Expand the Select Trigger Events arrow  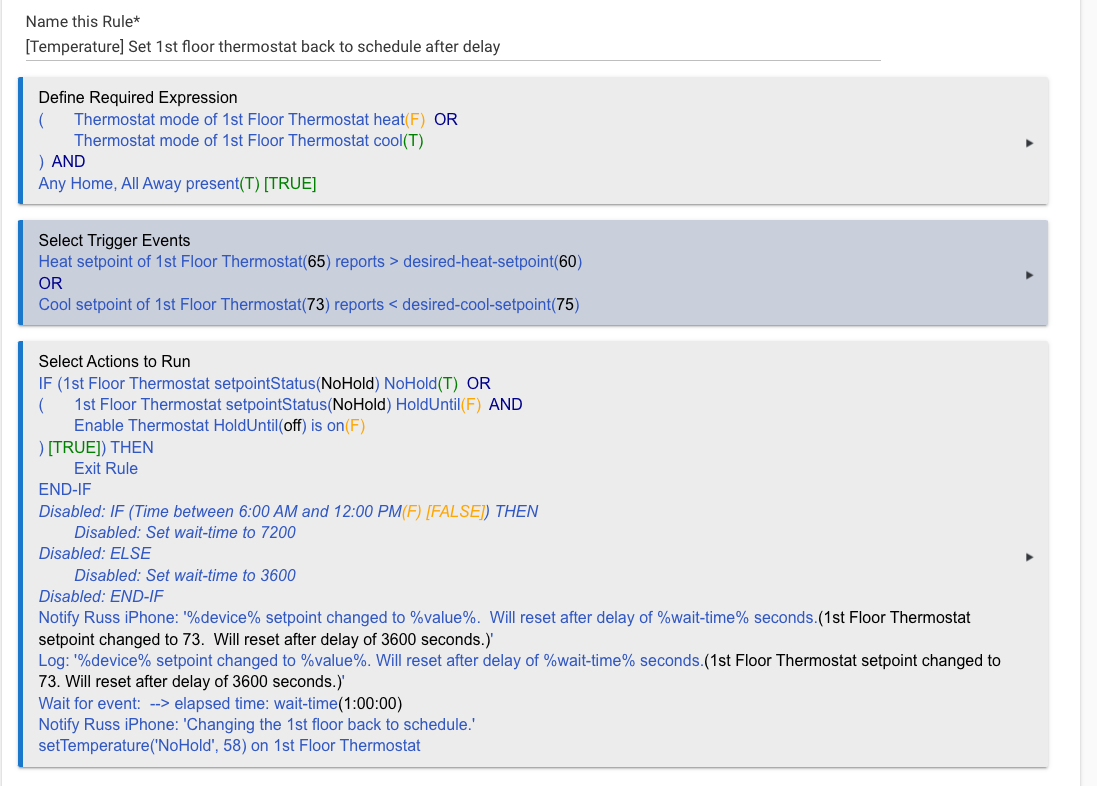tap(1029, 275)
